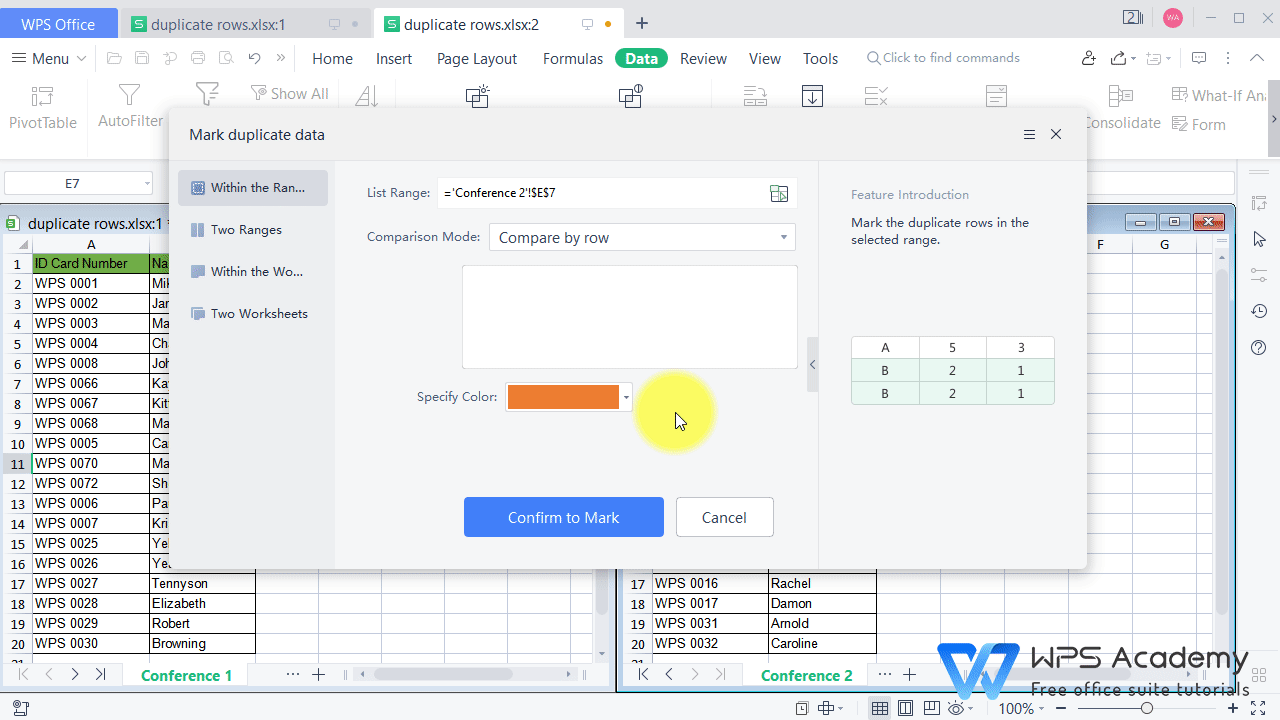Click the orange highlight color swatch

pos(562,397)
